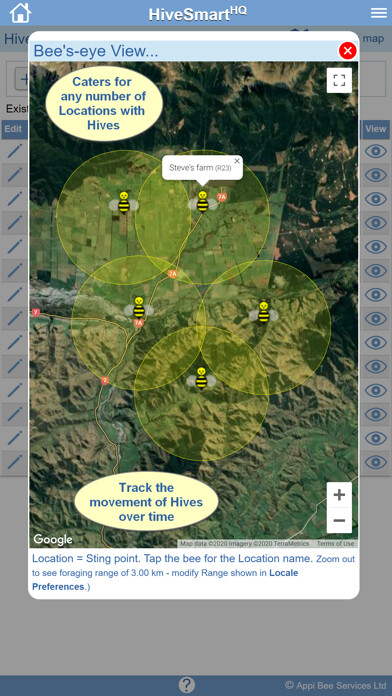
Task: Tap the bee marker near 7A road
Action: pyautogui.click(x=139, y=308)
